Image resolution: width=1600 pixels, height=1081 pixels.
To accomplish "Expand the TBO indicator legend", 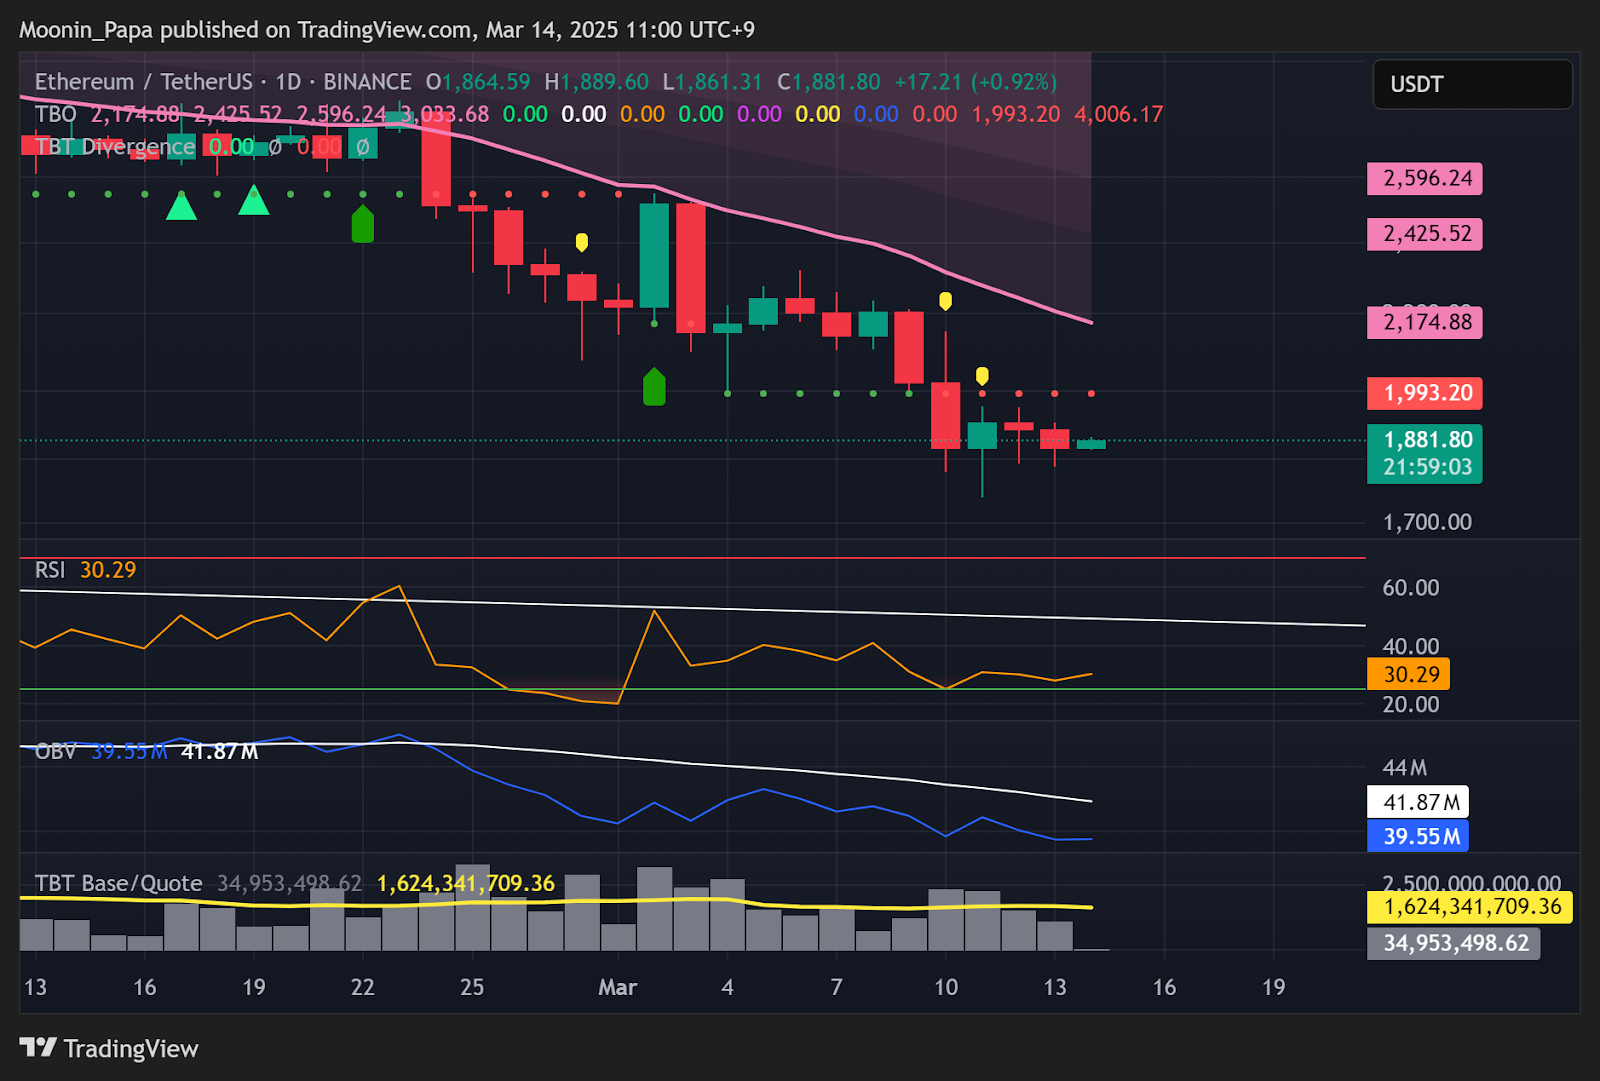I will pyautogui.click(x=55, y=114).
